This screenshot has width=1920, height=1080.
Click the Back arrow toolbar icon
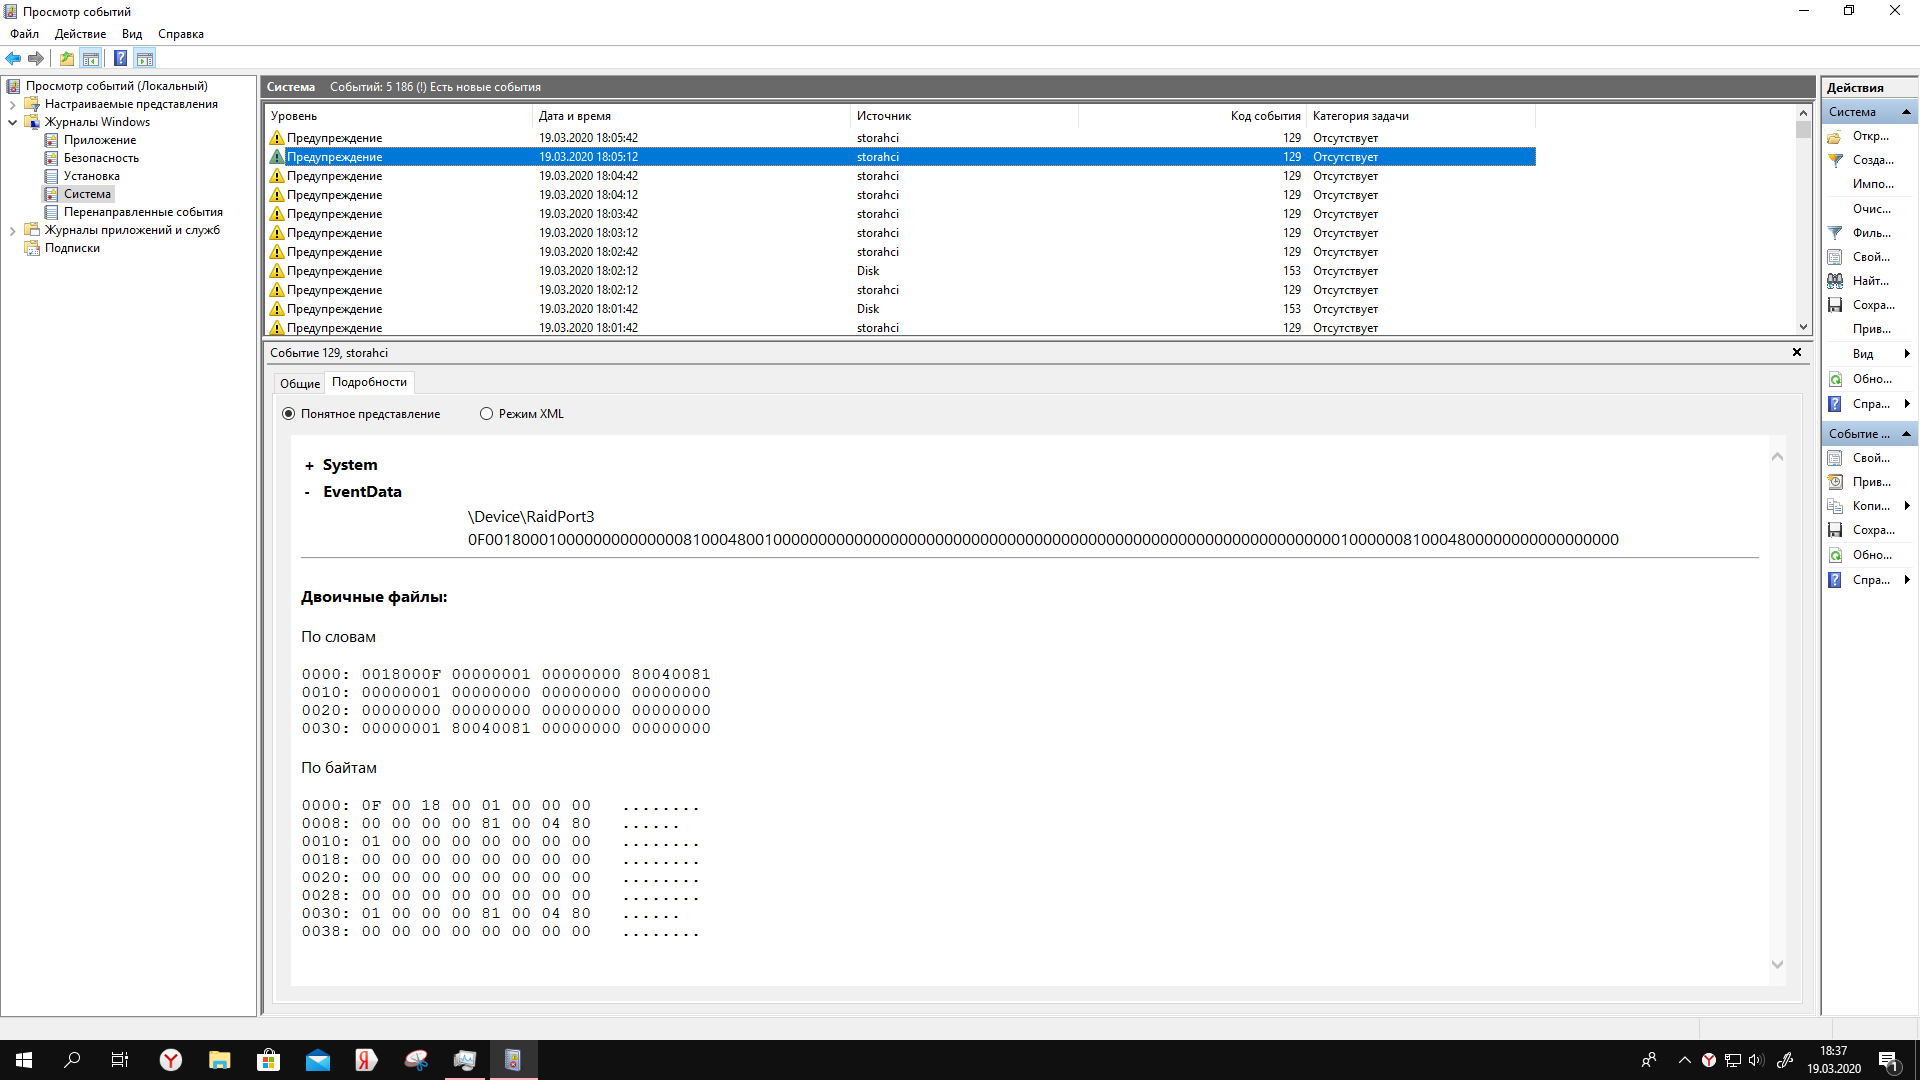point(13,58)
